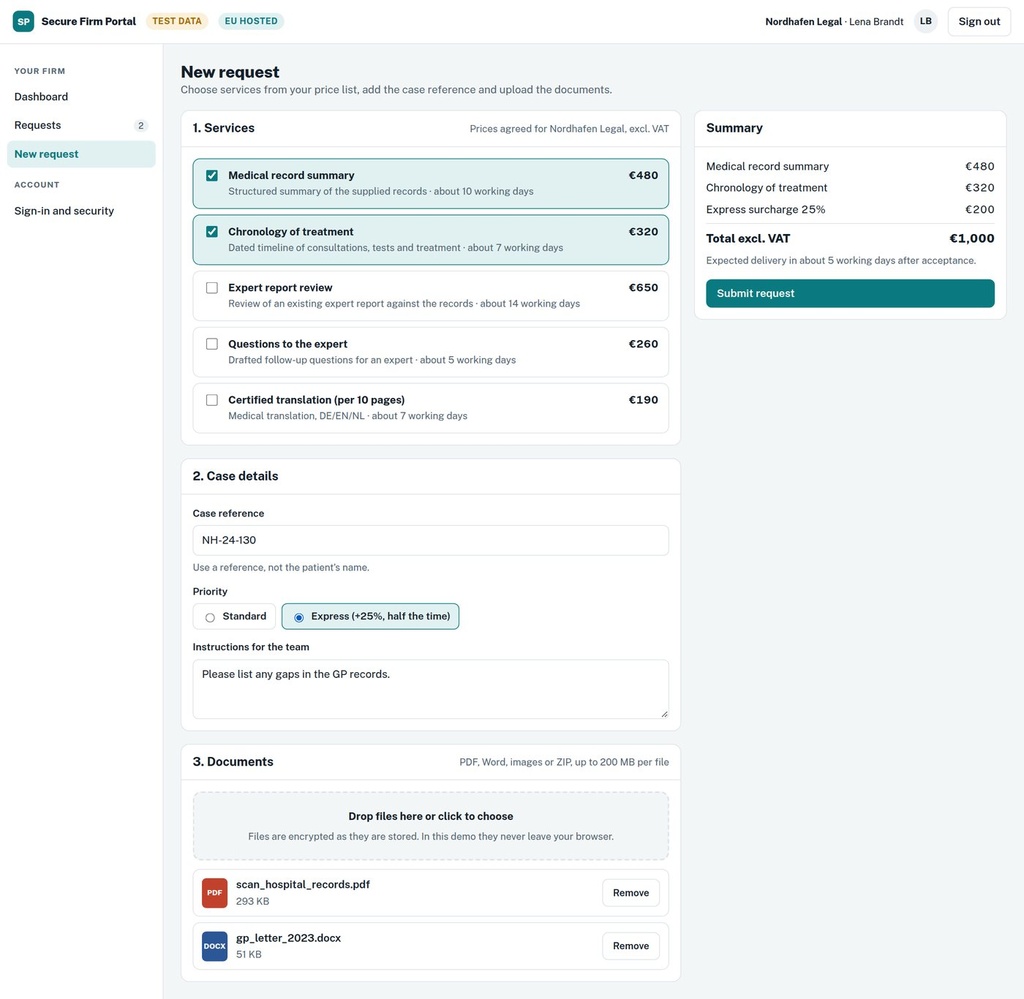
Task: Click the Secure Firm Portal title
Action: pyautogui.click(x=89, y=22)
